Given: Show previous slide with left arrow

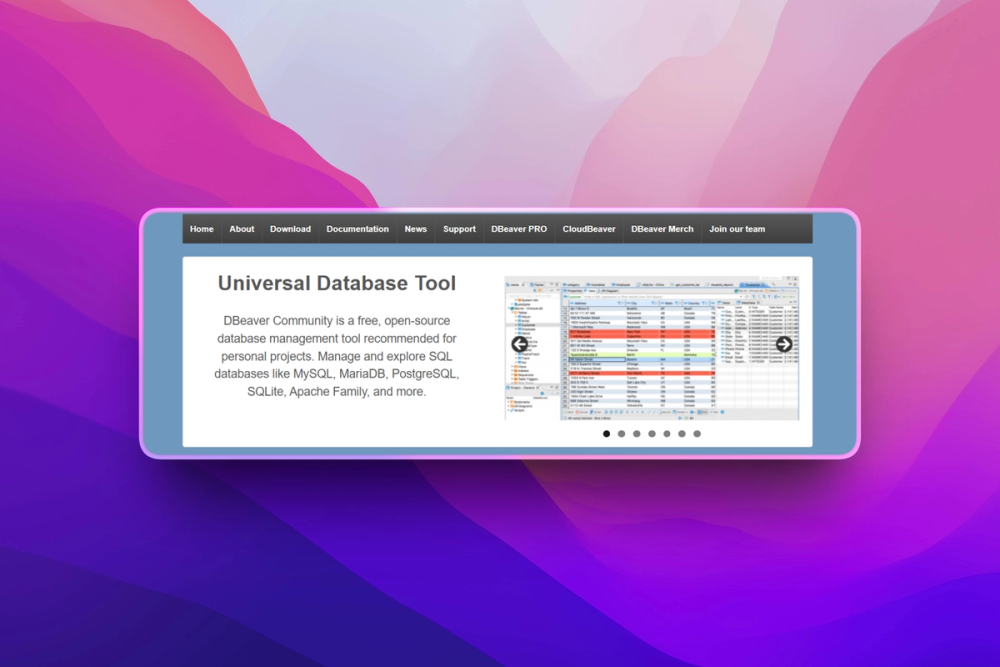Looking at the screenshot, I should click(x=520, y=344).
